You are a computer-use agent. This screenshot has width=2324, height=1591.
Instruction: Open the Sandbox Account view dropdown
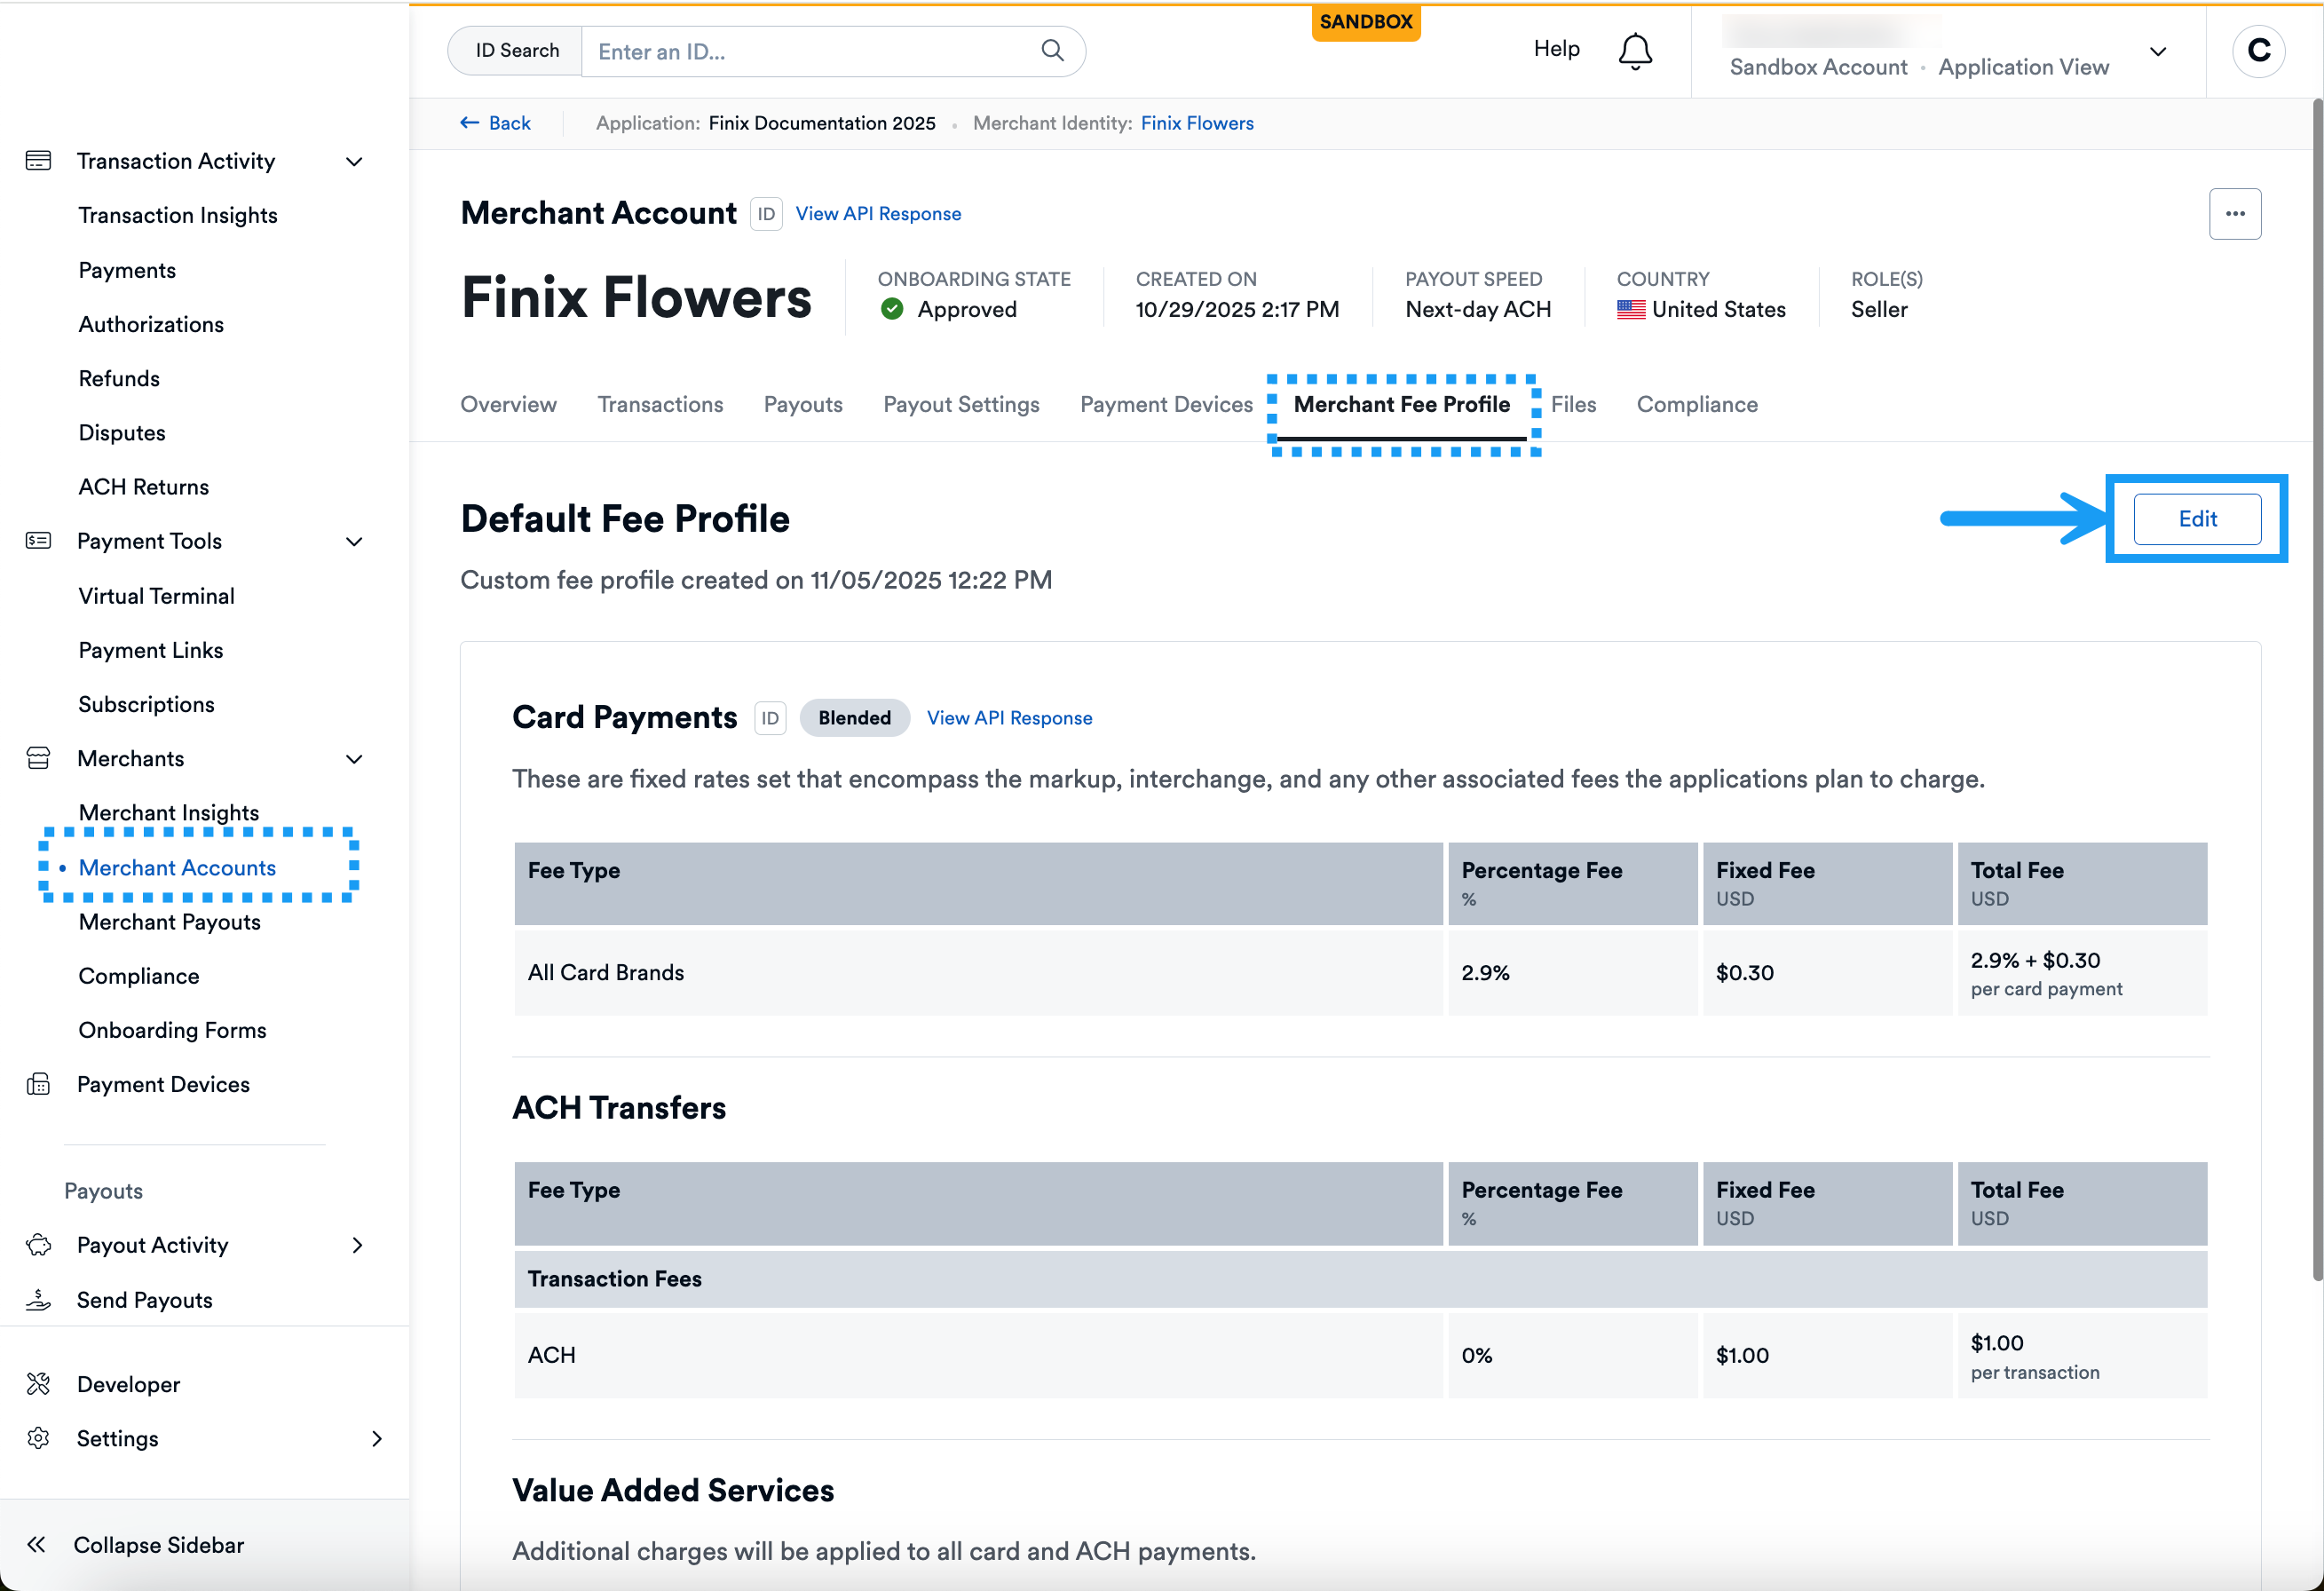[x=2157, y=52]
